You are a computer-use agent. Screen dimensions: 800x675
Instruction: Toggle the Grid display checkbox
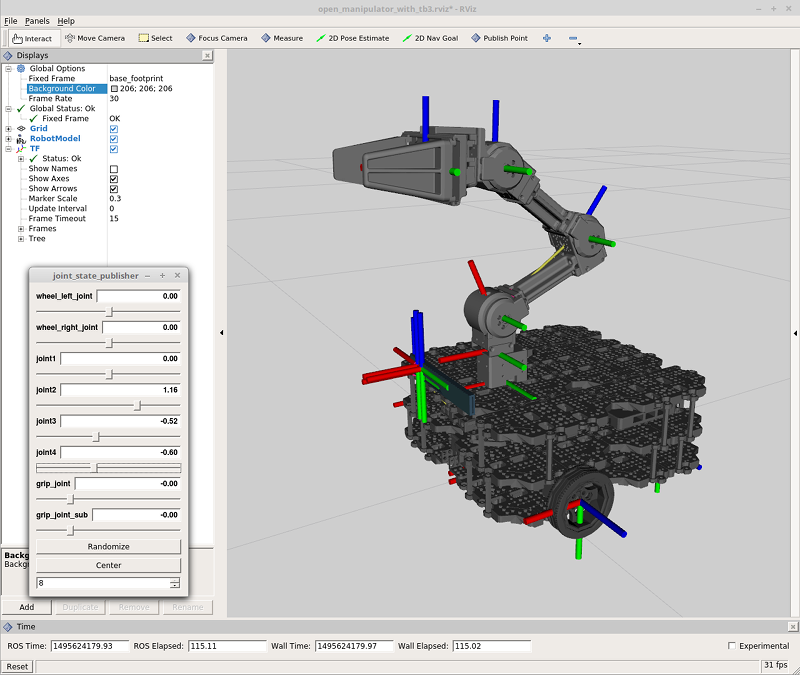click(x=114, y=129)
